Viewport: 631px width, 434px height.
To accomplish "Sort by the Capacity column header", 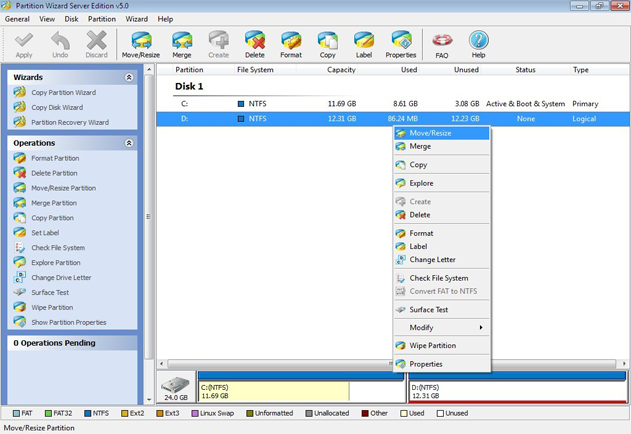I will [341, 70].
